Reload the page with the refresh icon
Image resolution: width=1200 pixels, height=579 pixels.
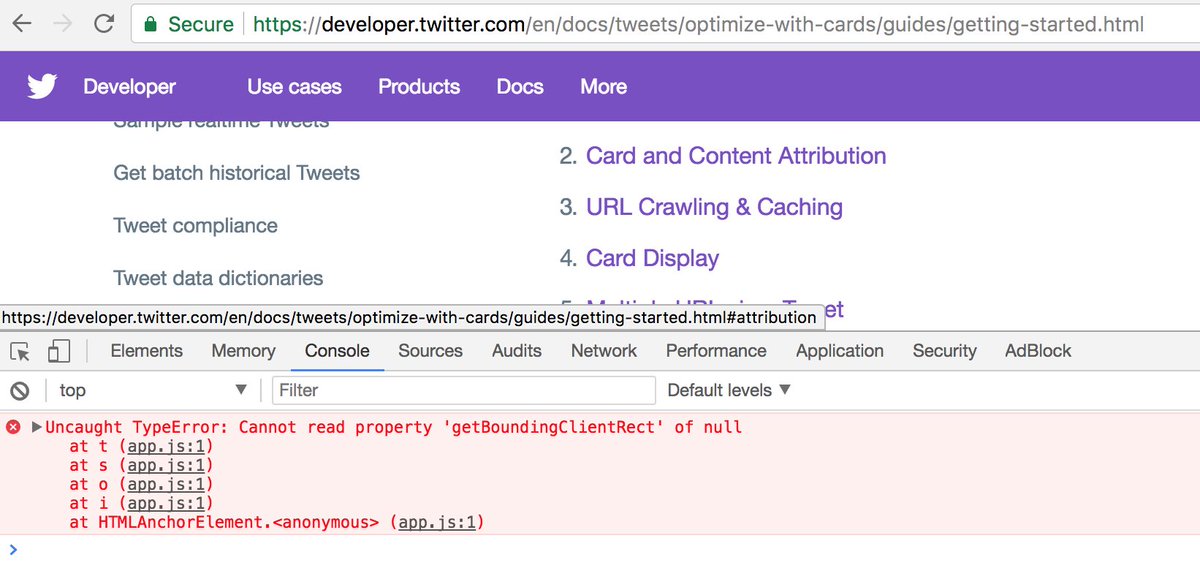click(103, 23)
